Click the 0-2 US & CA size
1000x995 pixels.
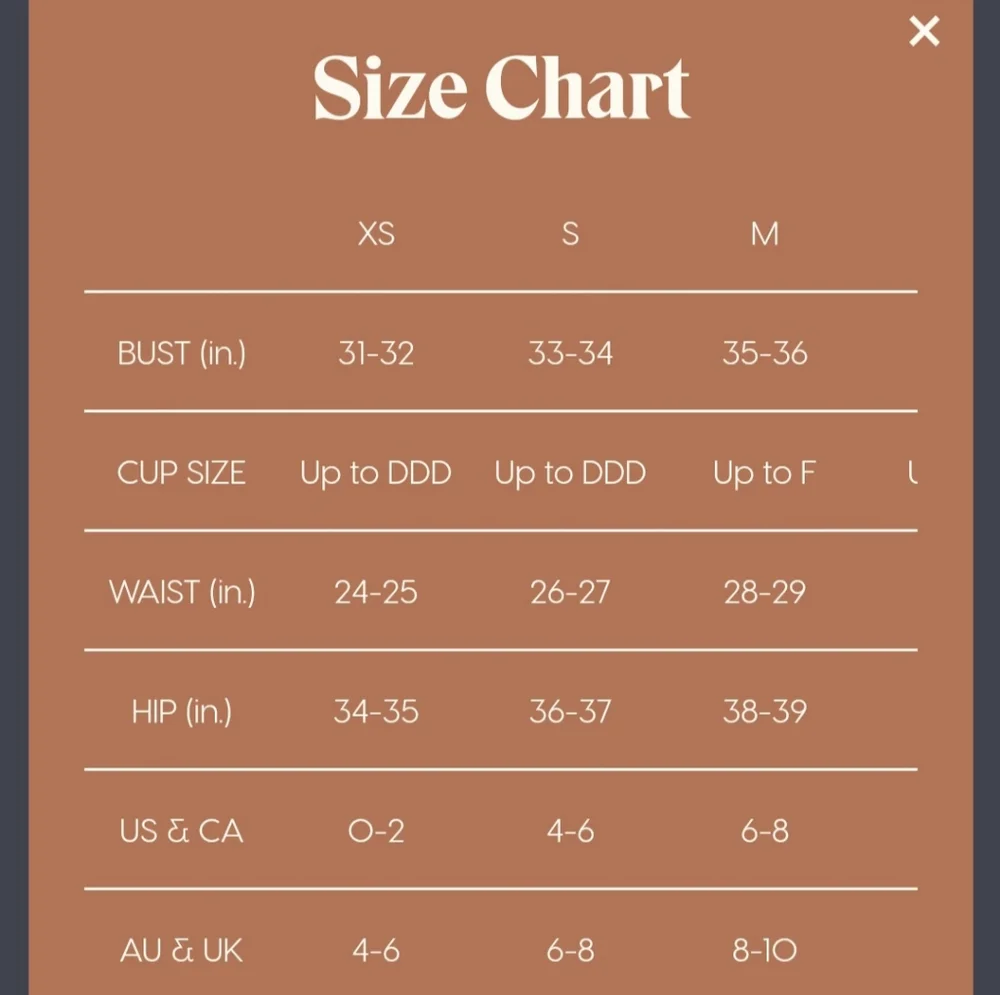pos(376,831)
